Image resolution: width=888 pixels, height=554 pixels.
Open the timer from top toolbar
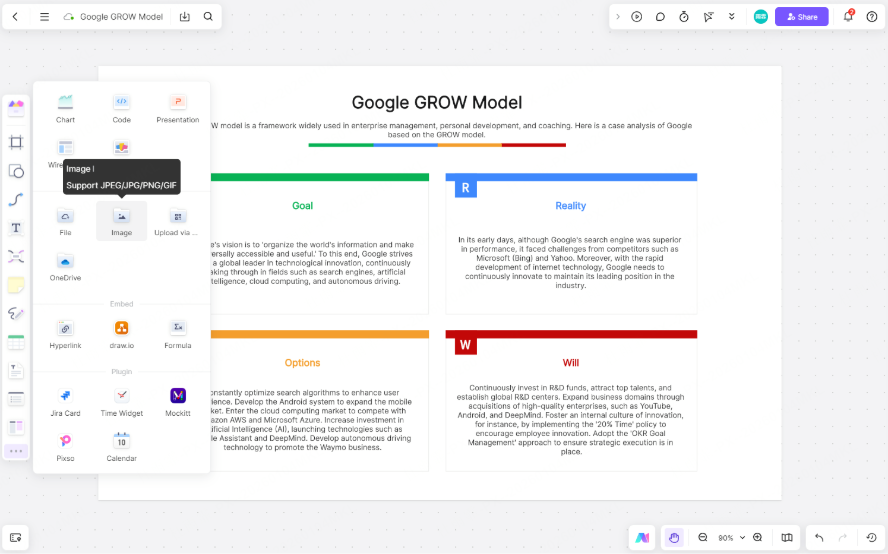[684, 17]
